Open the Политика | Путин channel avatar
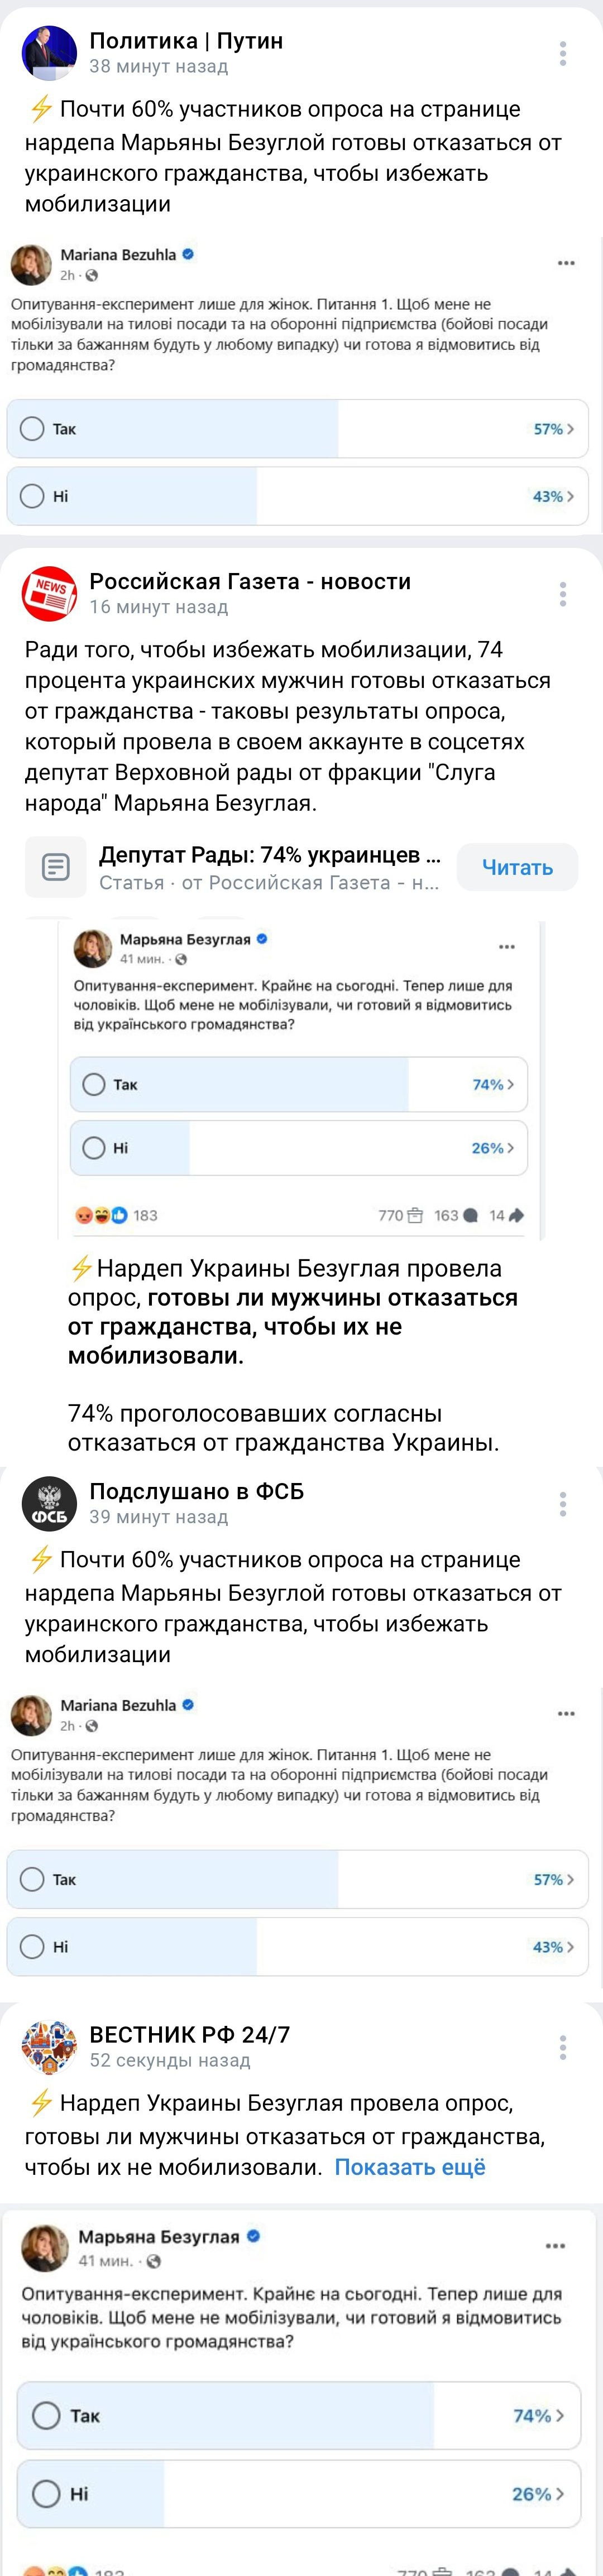603x2576 pixels. (x=49, y=52)
